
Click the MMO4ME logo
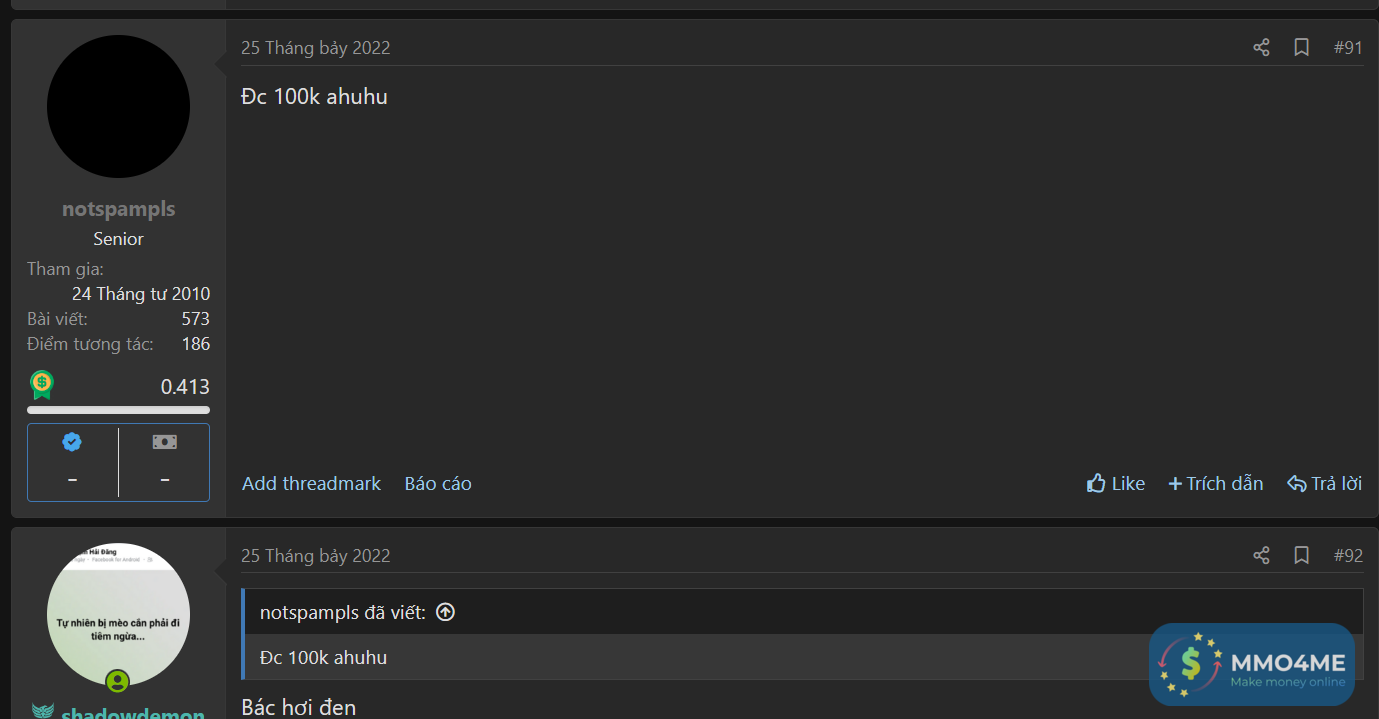click(1252, 664)
